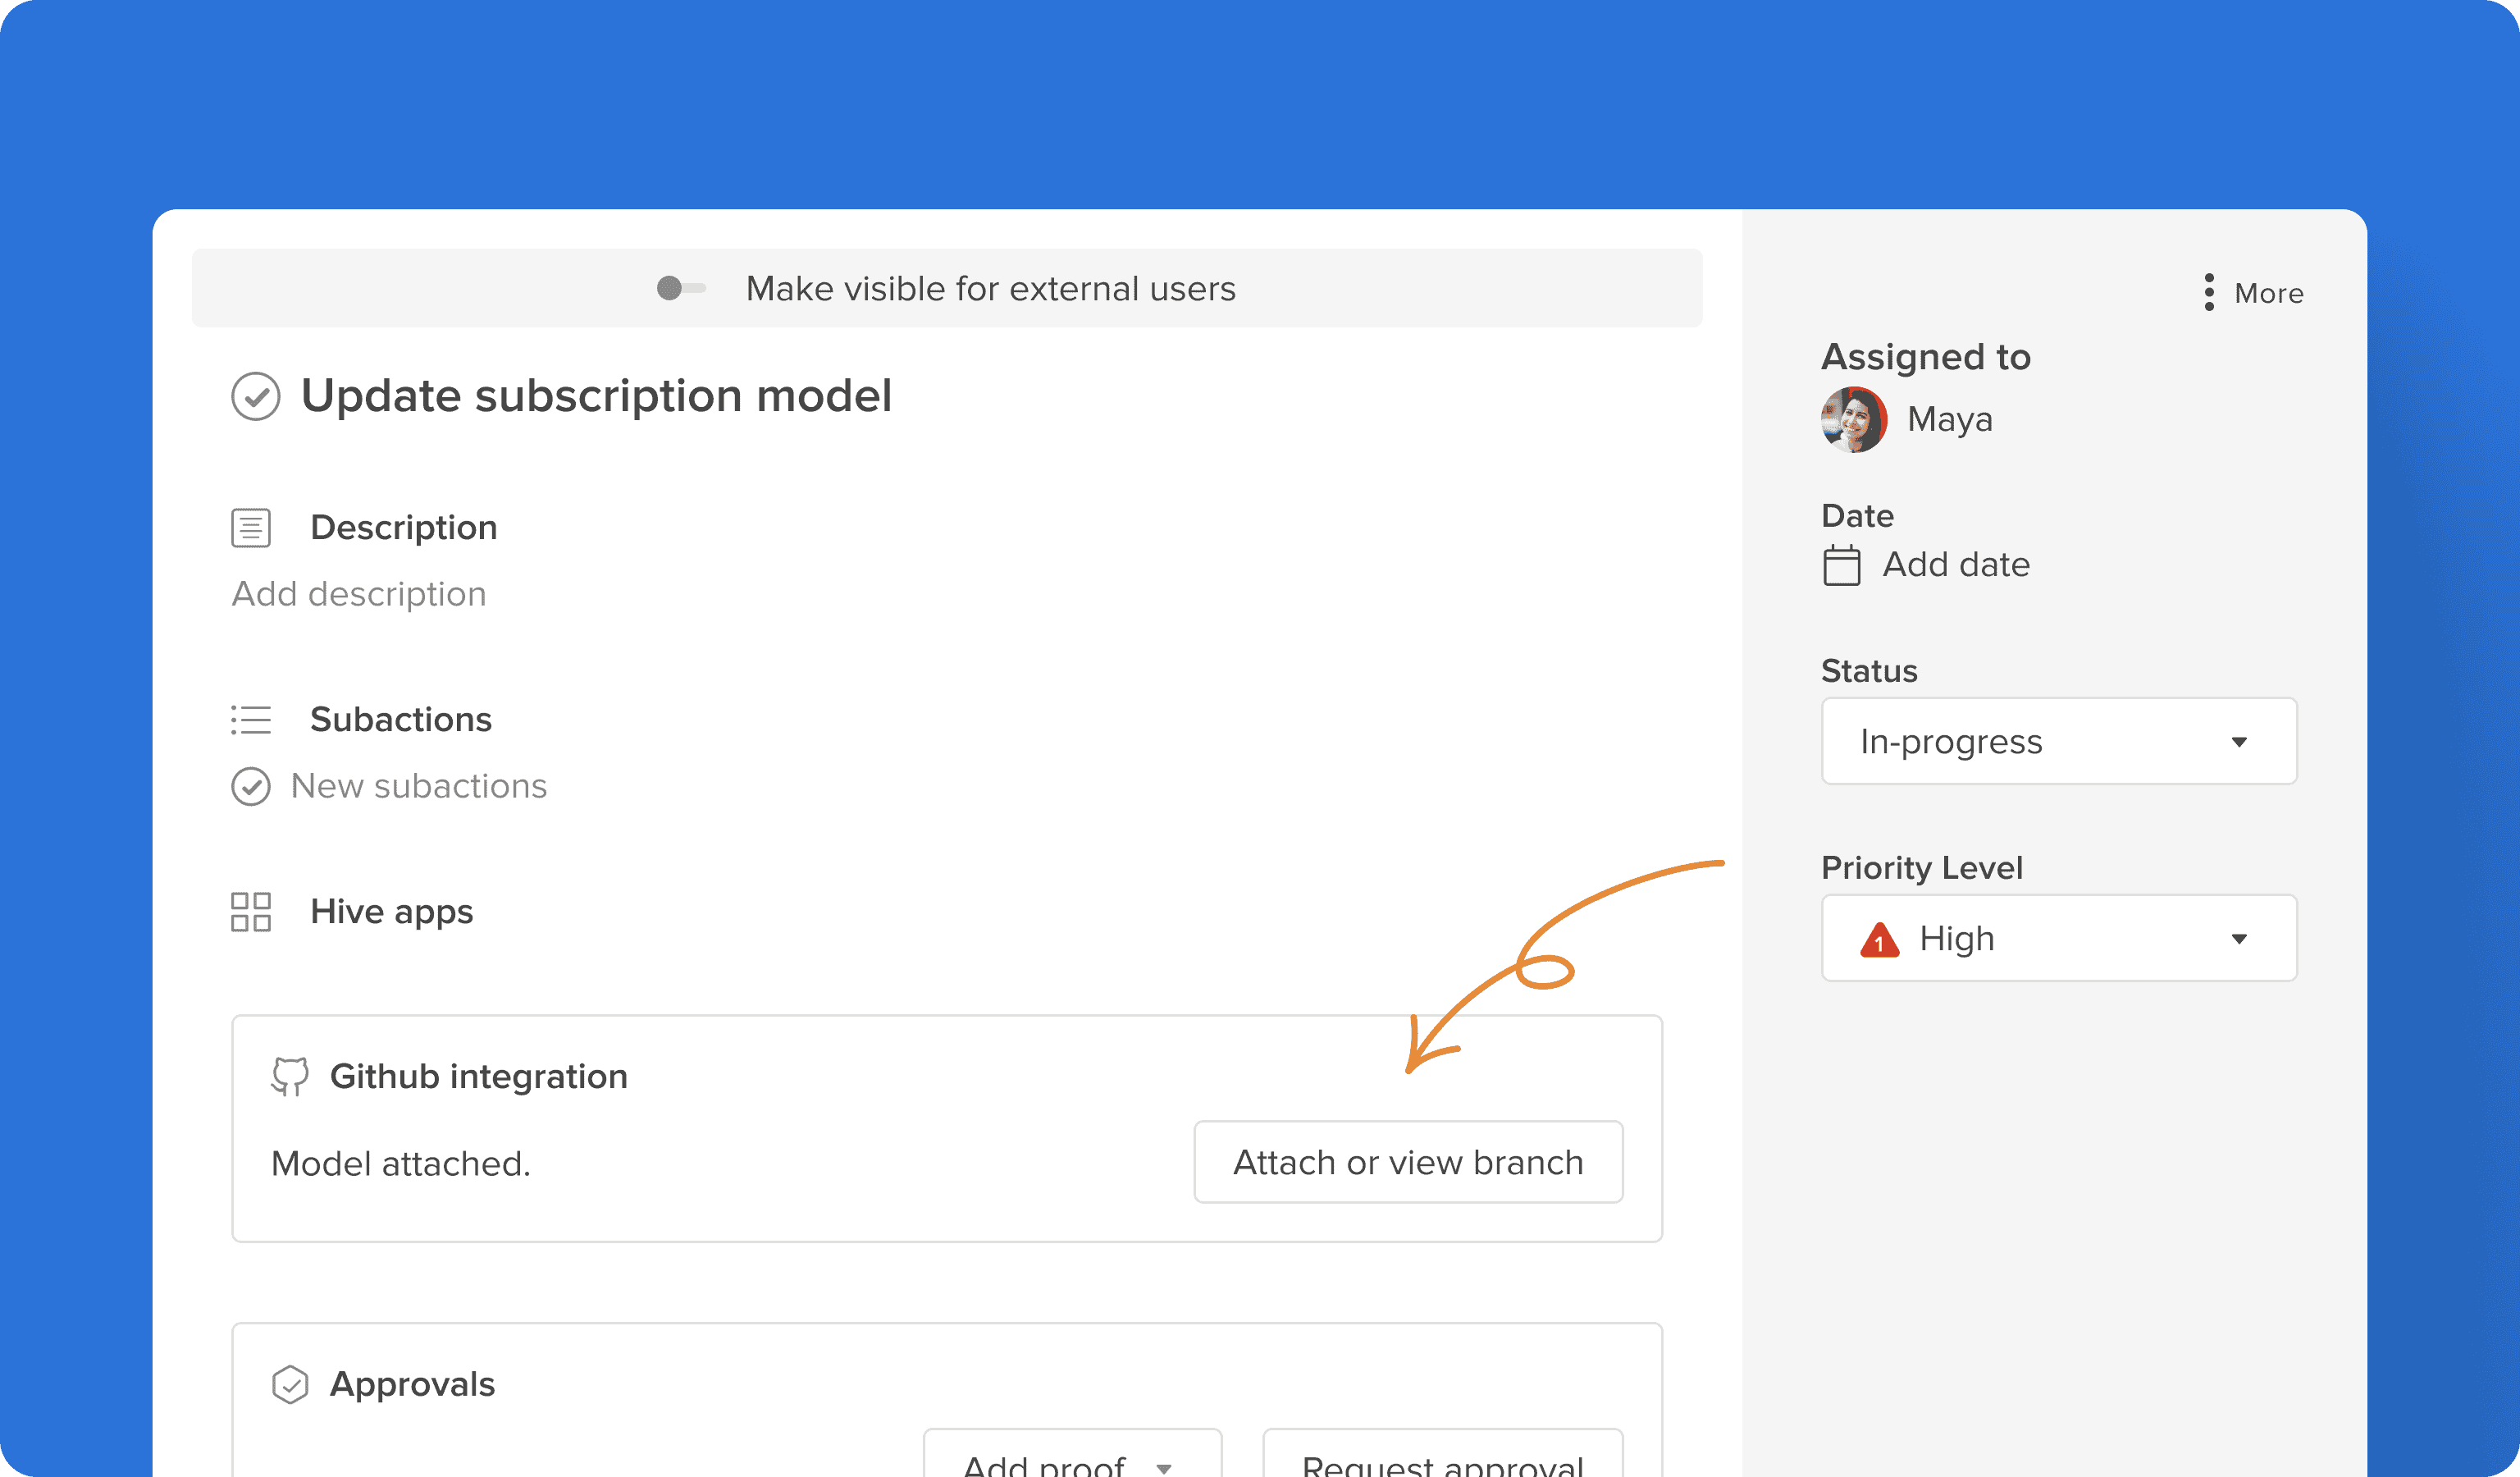Click the subactions checkbox item

[246, 784]
